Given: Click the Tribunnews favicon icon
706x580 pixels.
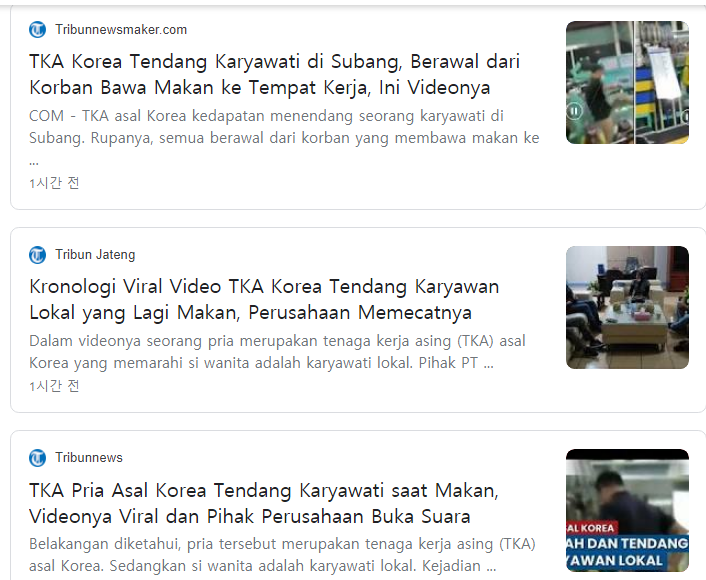Looking at the screenshot, I should (x=38, y=458).
